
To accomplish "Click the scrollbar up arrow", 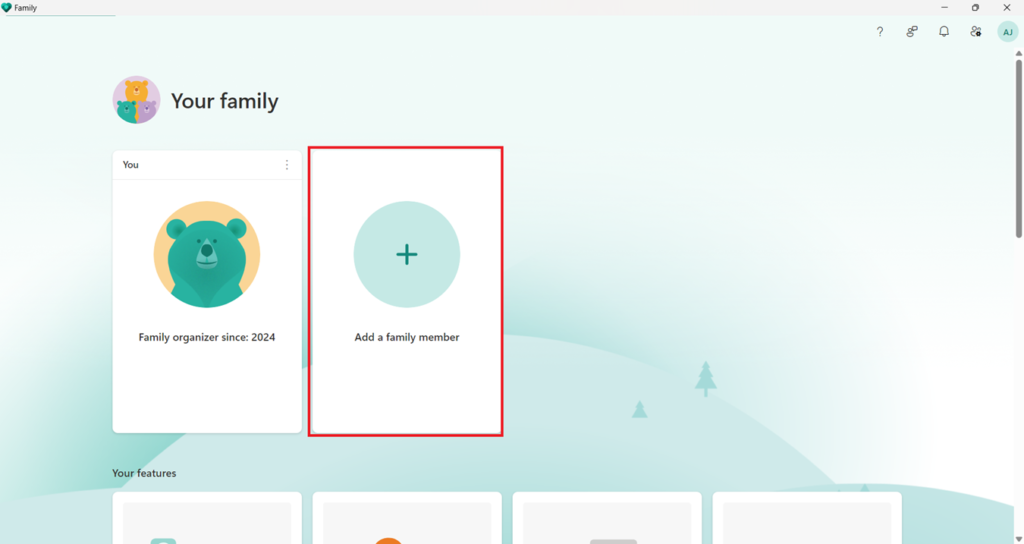I will coord(1019,54).
